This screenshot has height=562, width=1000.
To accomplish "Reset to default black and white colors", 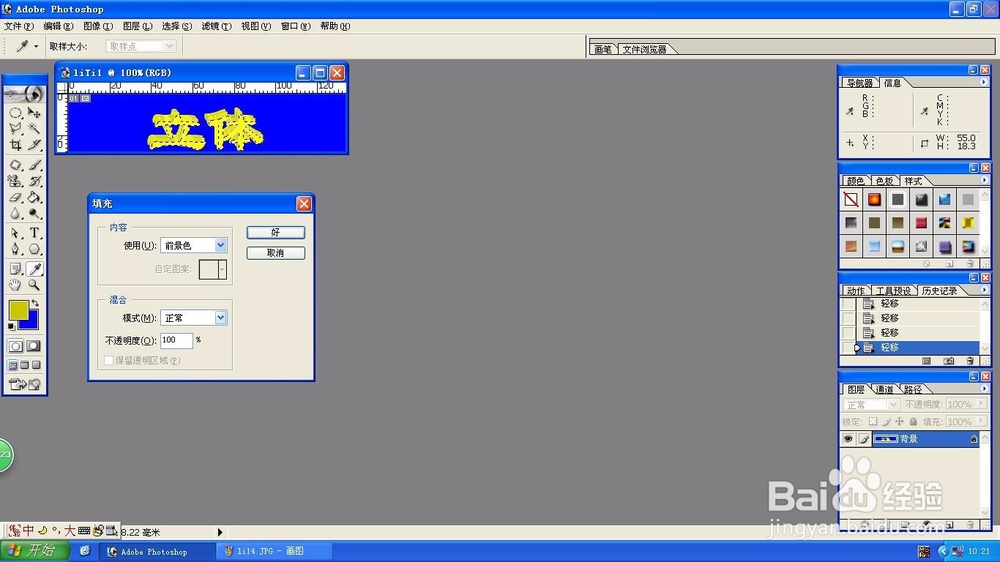I will [x=11, y=327].
